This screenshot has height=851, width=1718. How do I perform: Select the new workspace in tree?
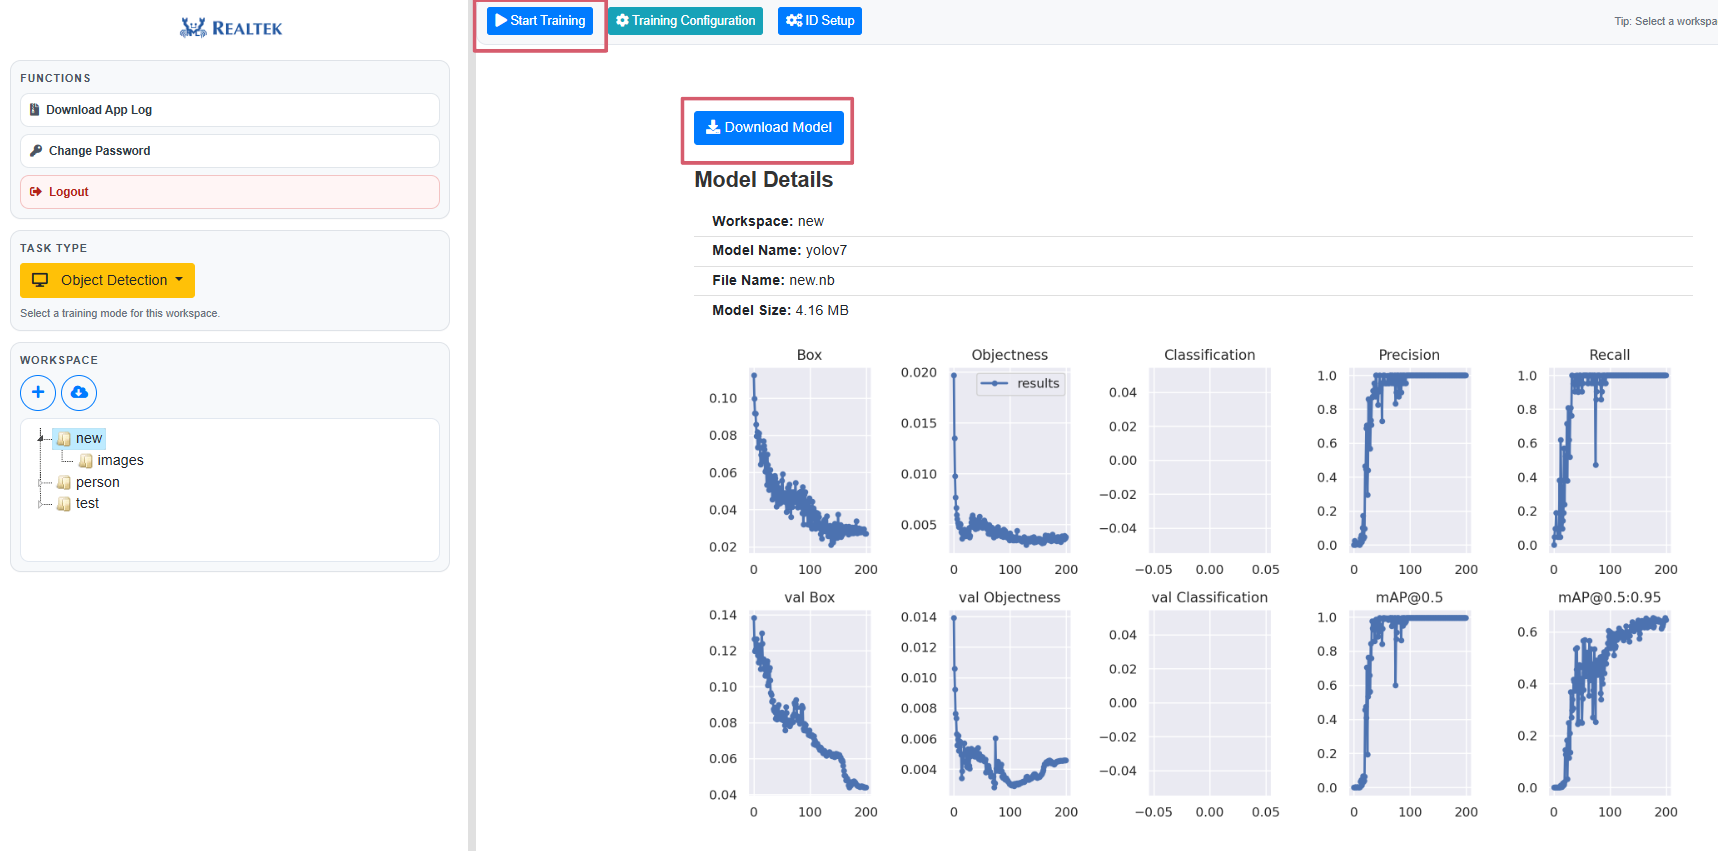89,439
